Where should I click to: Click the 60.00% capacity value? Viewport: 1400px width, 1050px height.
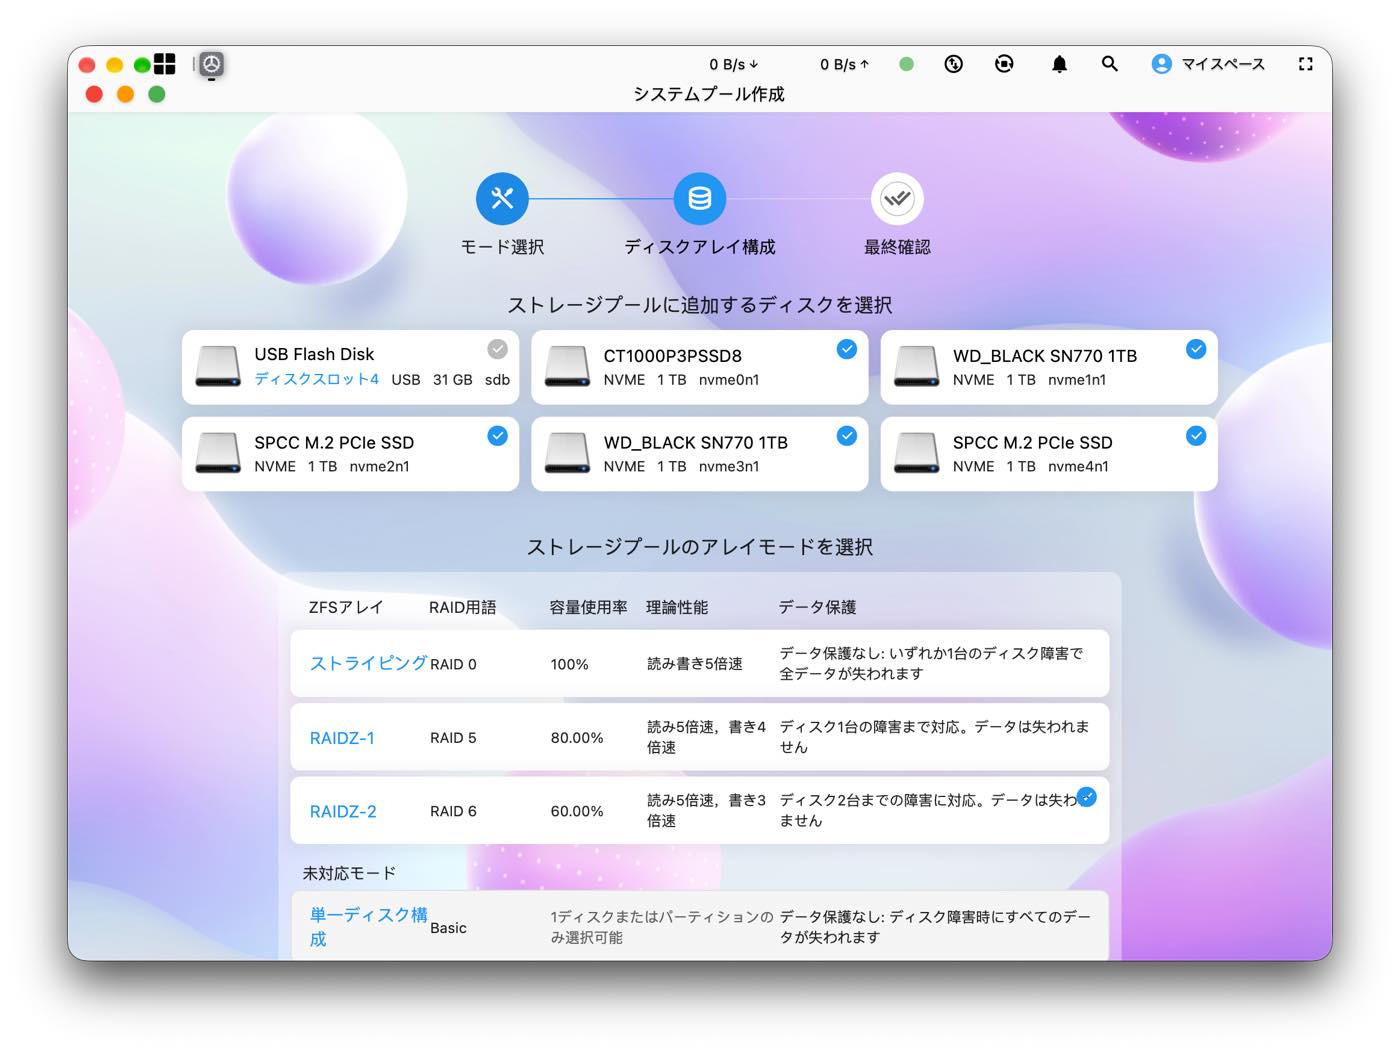tap(577, 811)
